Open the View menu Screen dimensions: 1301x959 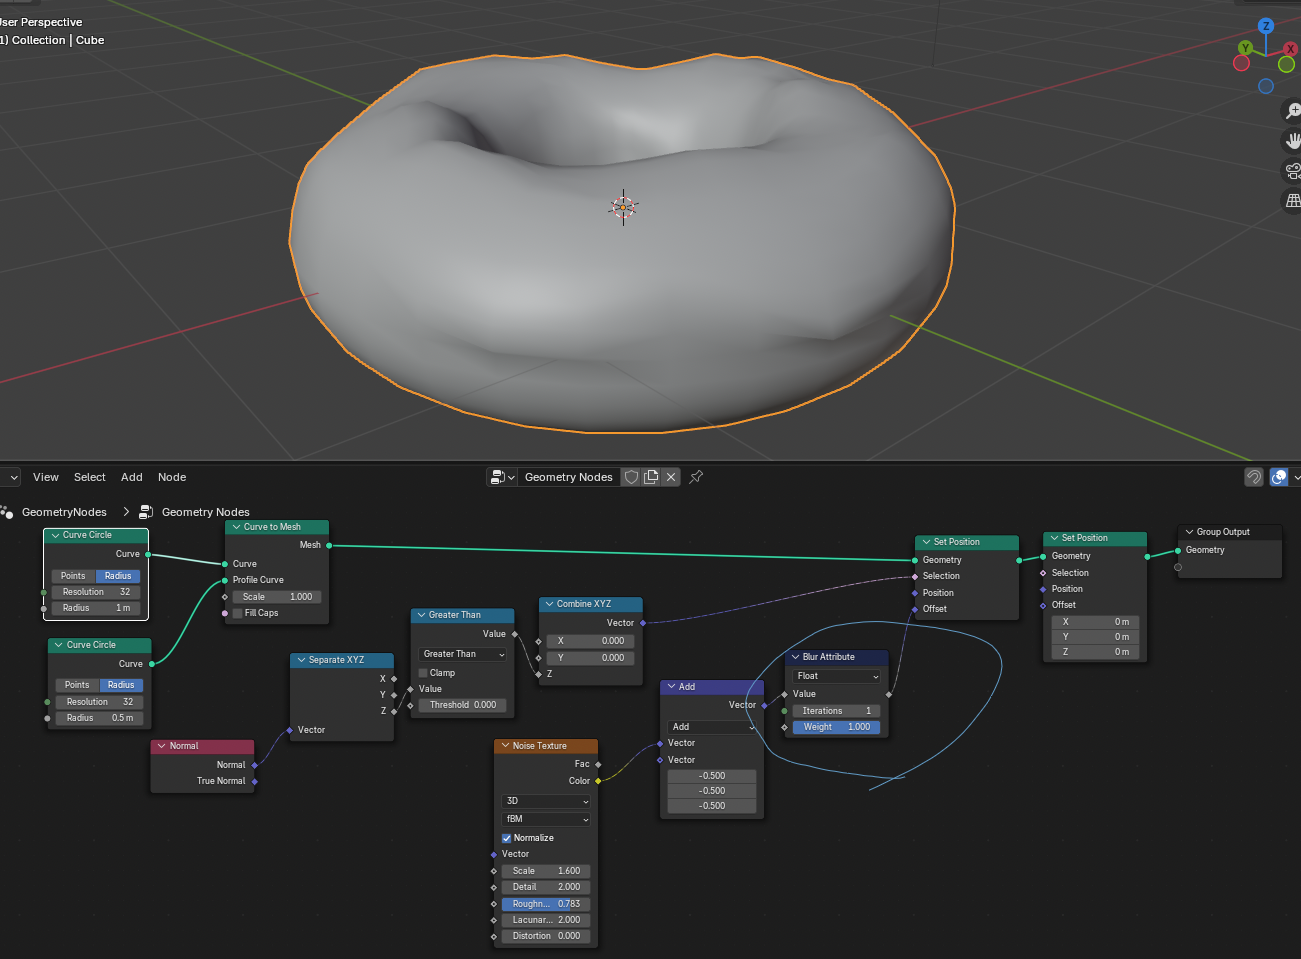tap(46, 477)
